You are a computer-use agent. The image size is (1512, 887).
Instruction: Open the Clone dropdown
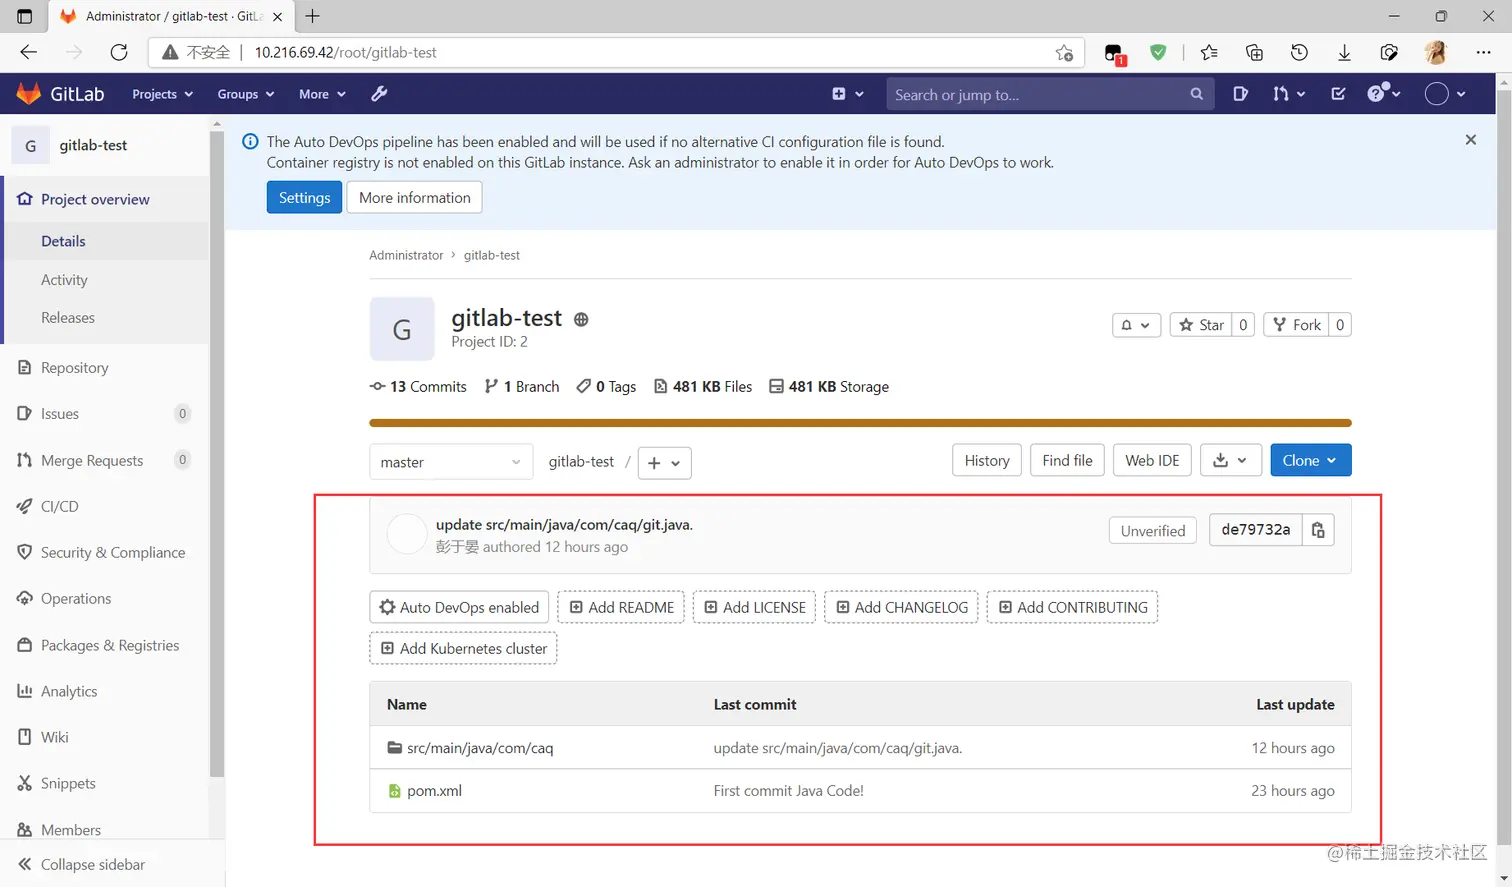tap(1310, 460)
